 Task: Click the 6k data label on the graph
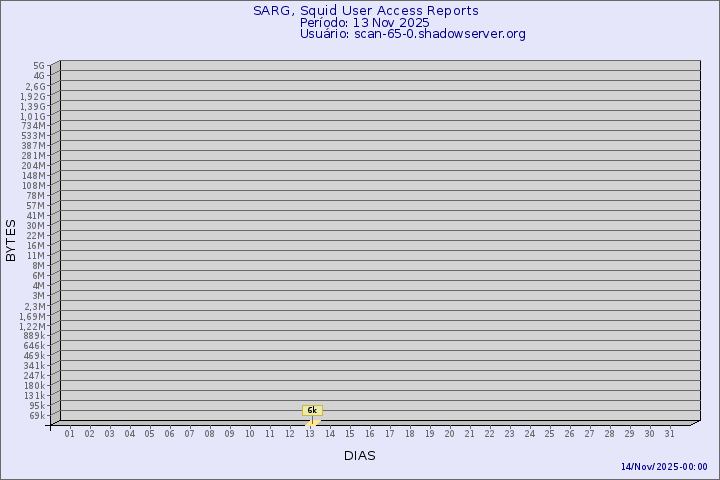tap(312, 410)
